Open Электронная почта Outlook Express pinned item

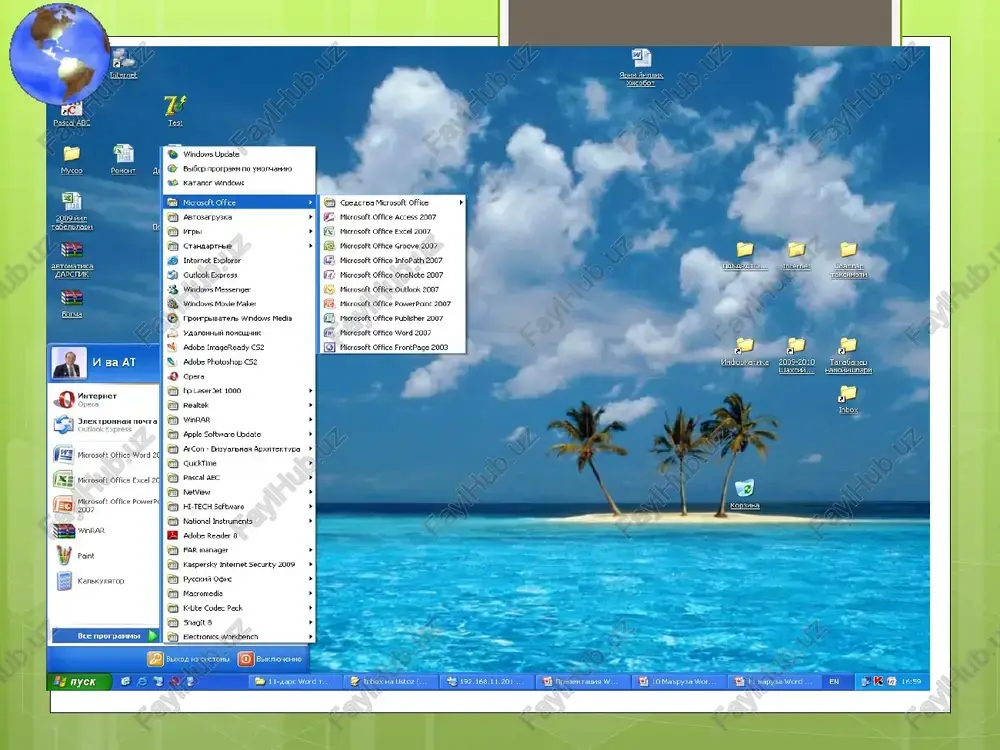(104, 425)
